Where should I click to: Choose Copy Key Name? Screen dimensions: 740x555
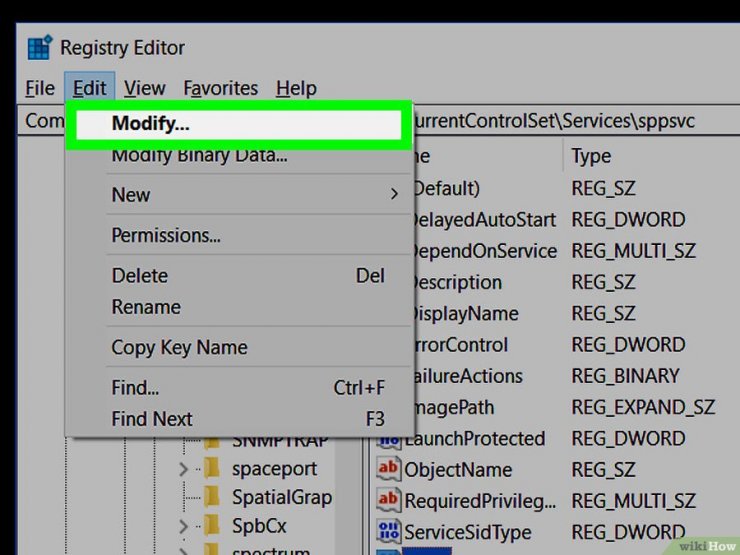click(179, 348)
